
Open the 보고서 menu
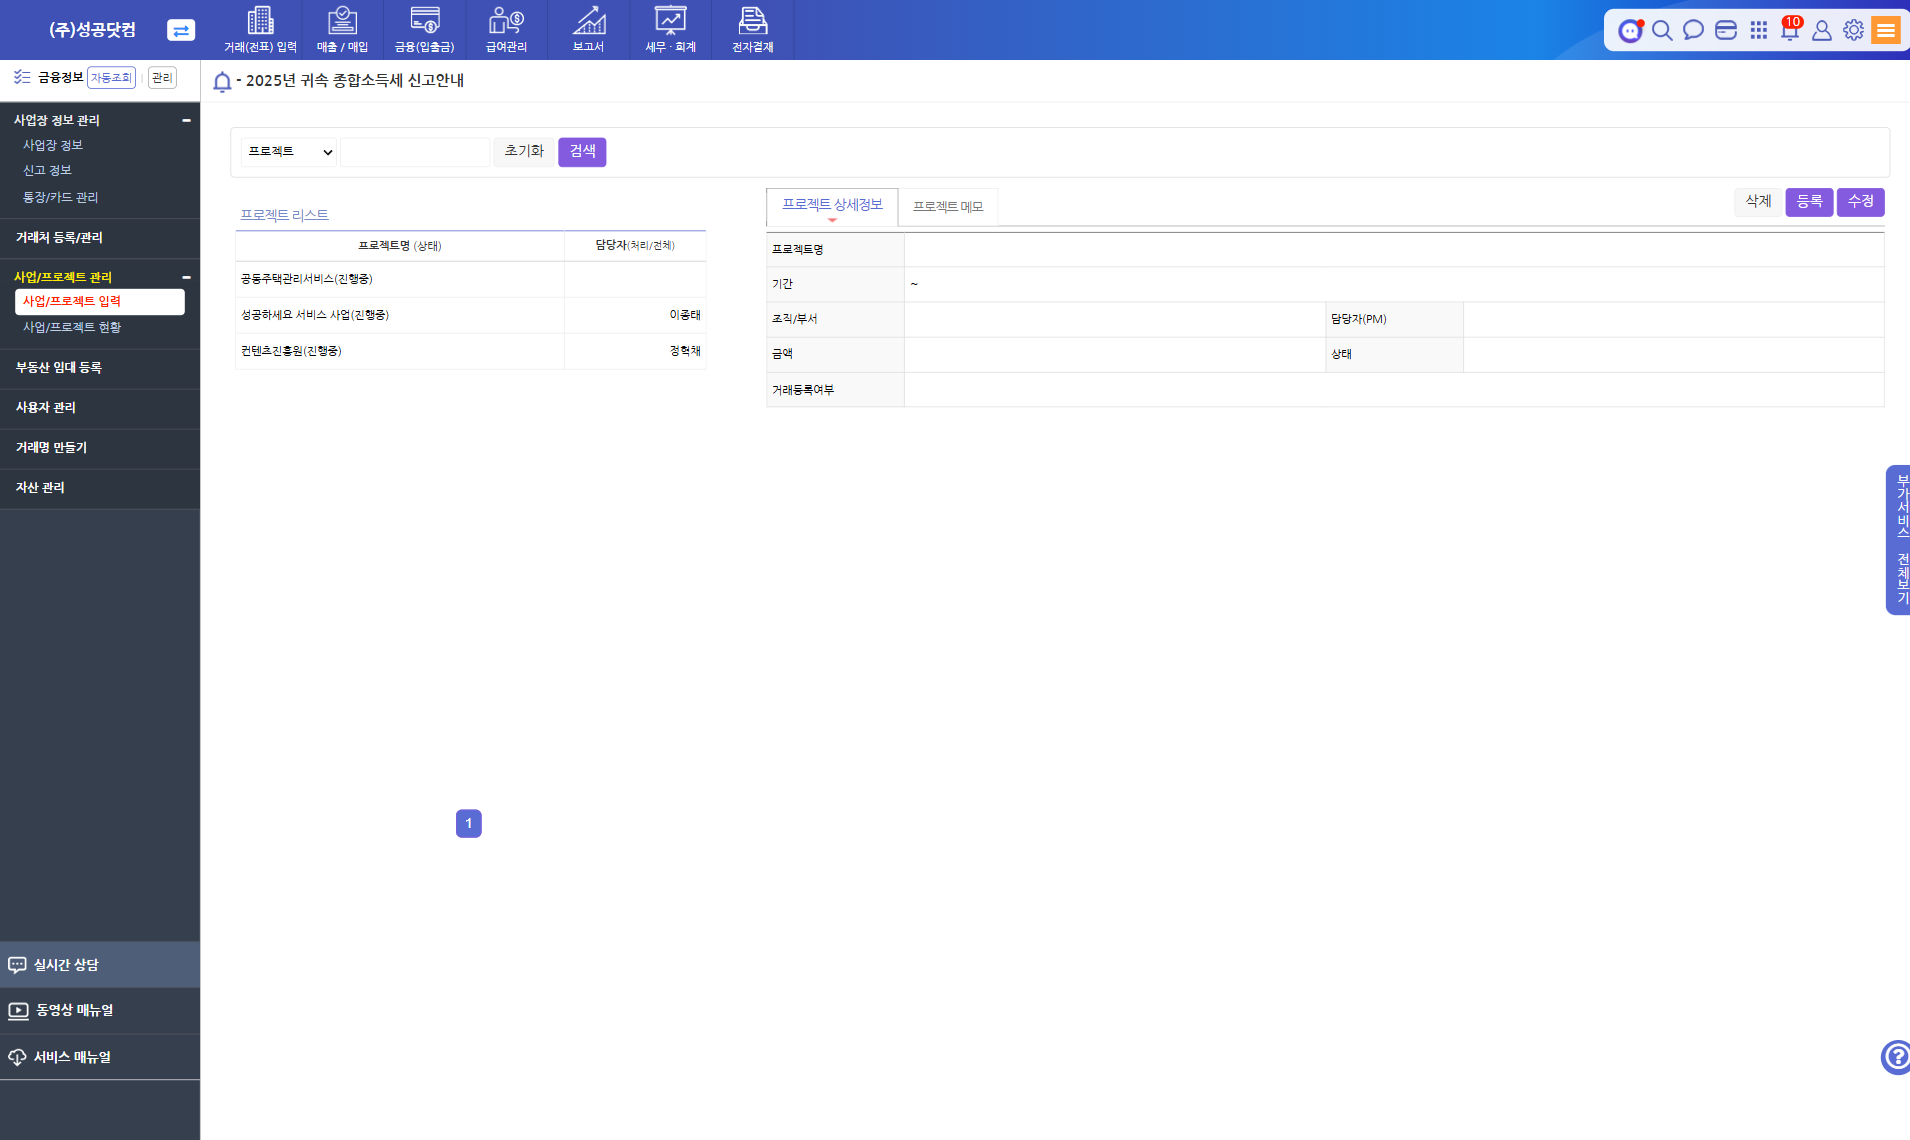point(588,30)
